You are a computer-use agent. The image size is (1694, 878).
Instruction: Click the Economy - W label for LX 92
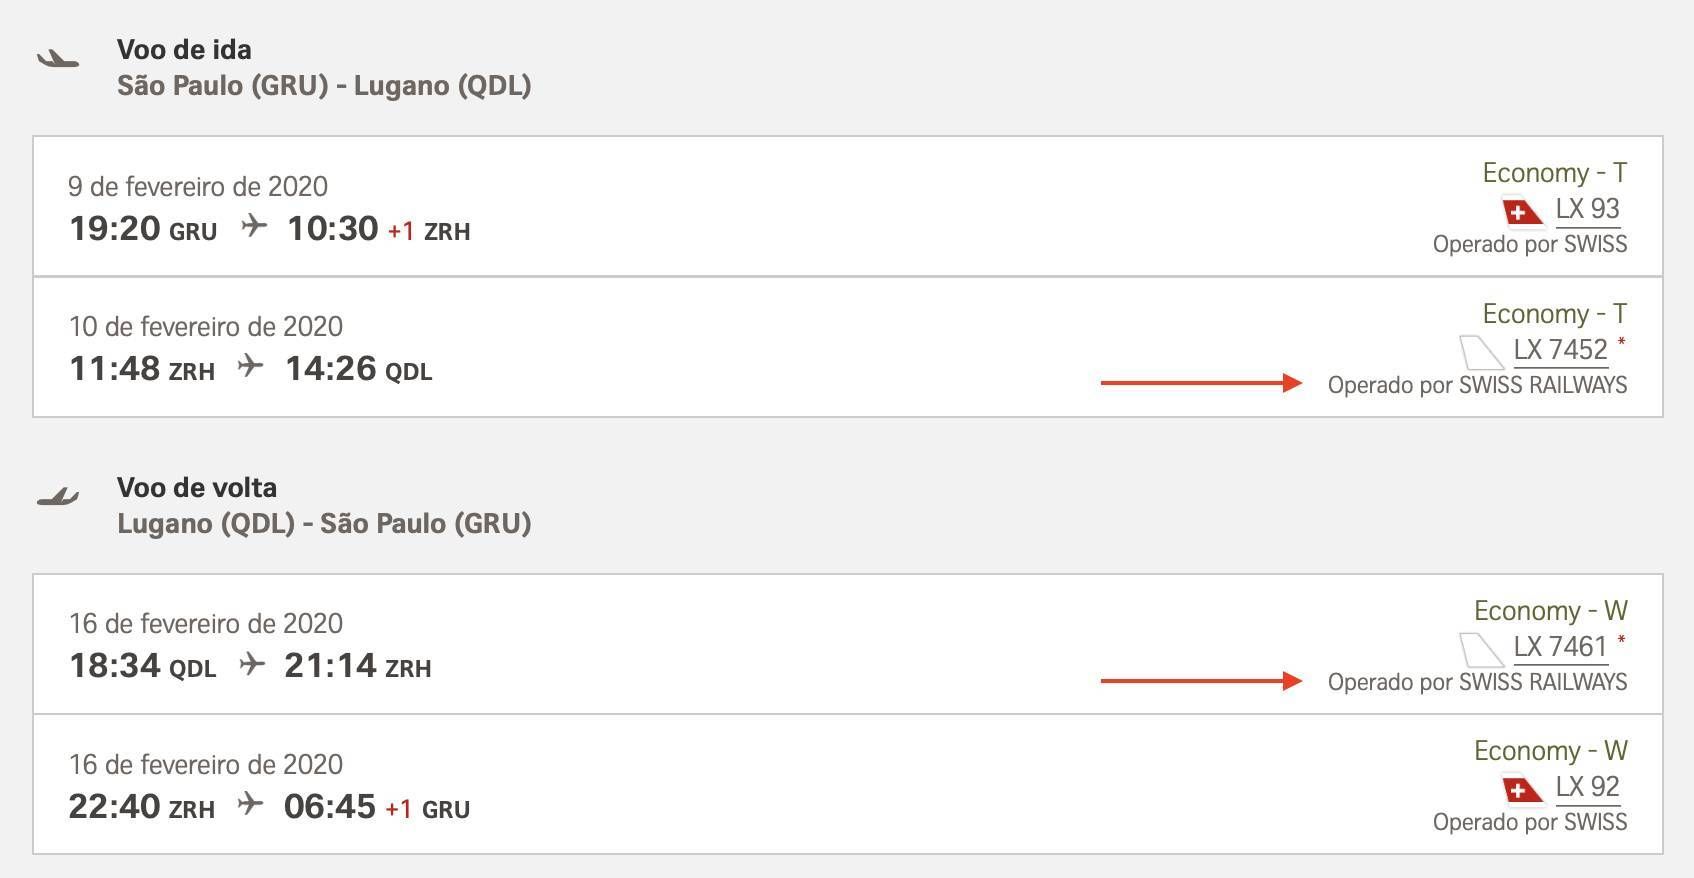(1551, 751)
